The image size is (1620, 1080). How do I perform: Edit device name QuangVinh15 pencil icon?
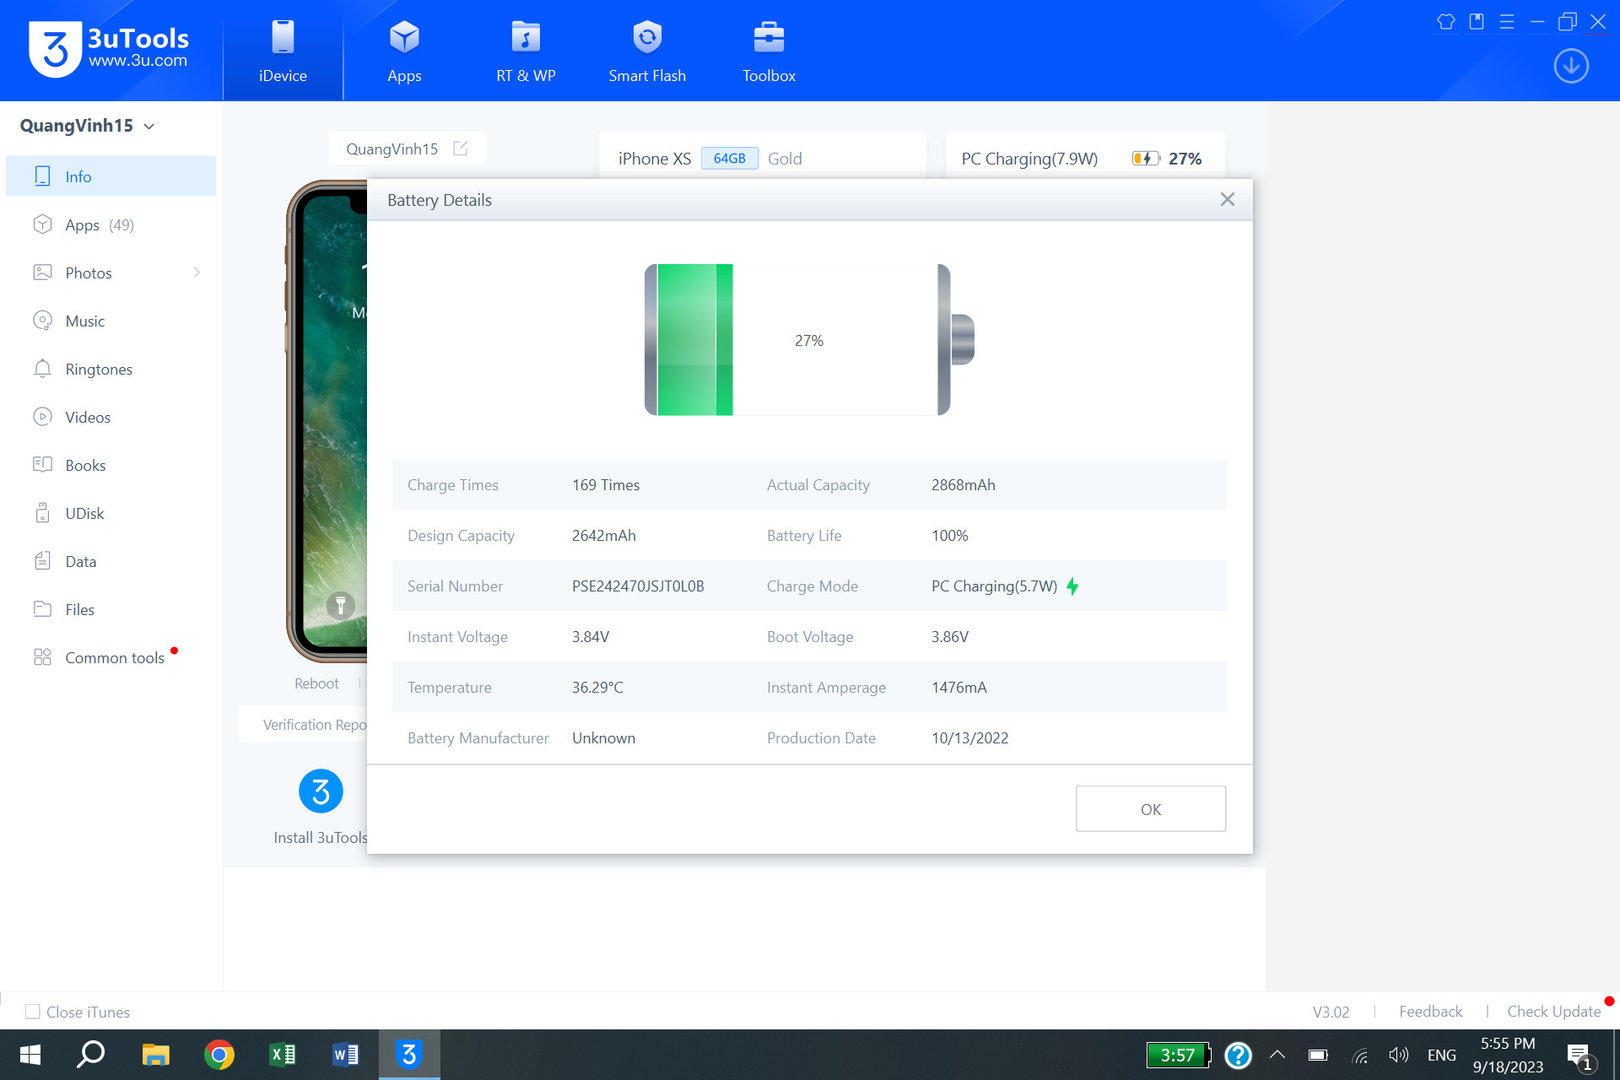point(460,149)
